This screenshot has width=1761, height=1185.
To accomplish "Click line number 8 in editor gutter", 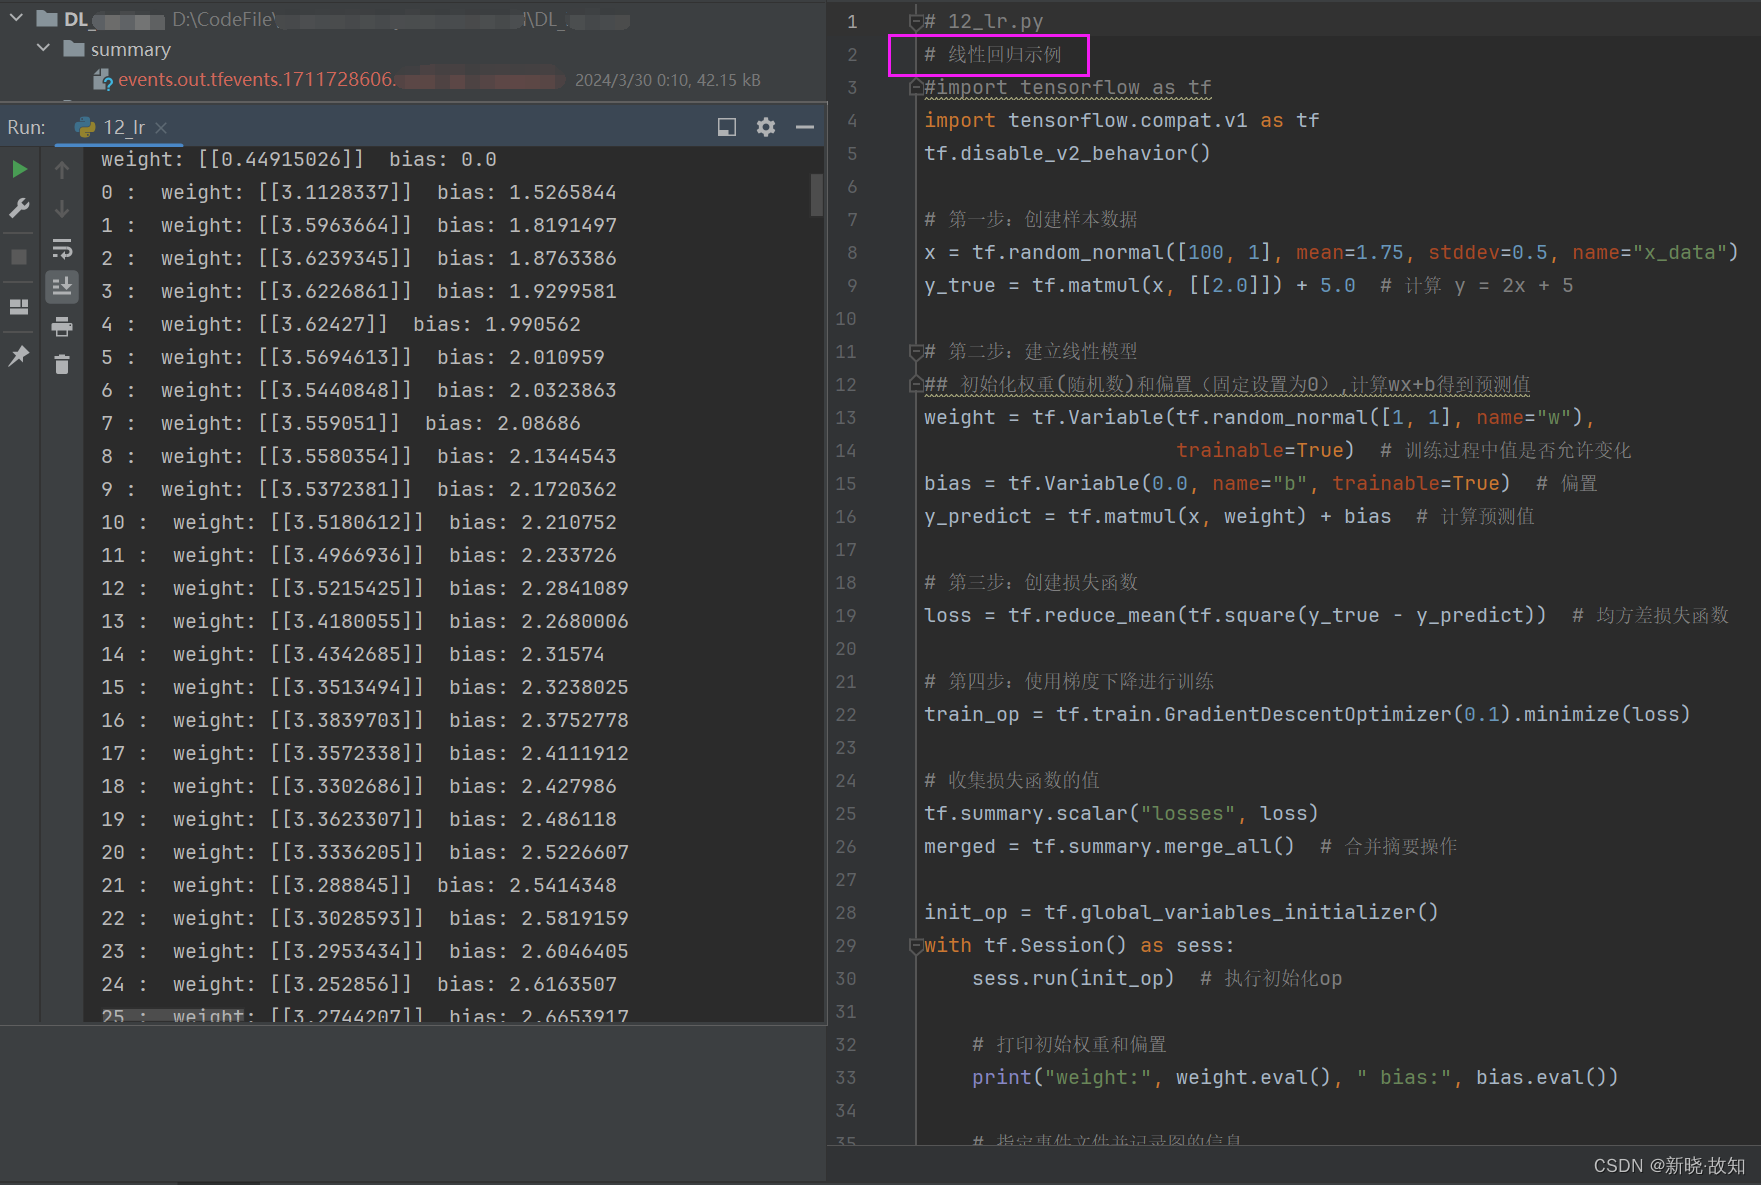I will [852, 253].
